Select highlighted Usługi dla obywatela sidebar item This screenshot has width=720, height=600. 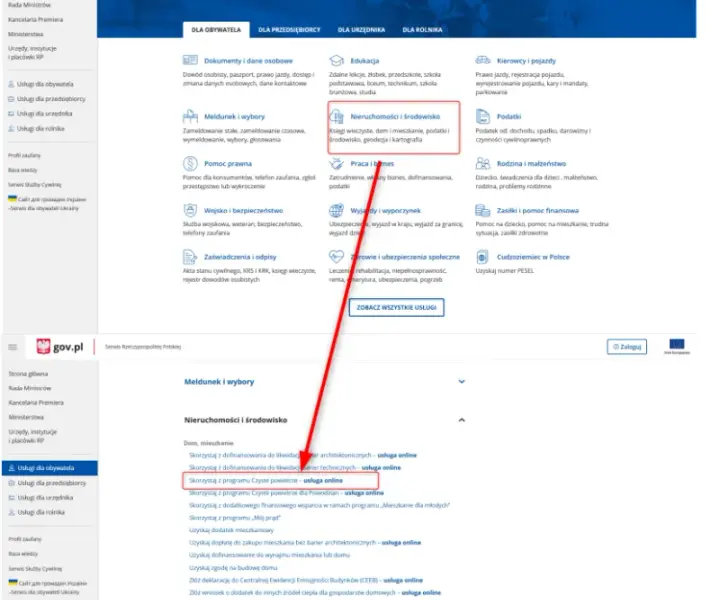pyautogui.click(x=50, y=468)
